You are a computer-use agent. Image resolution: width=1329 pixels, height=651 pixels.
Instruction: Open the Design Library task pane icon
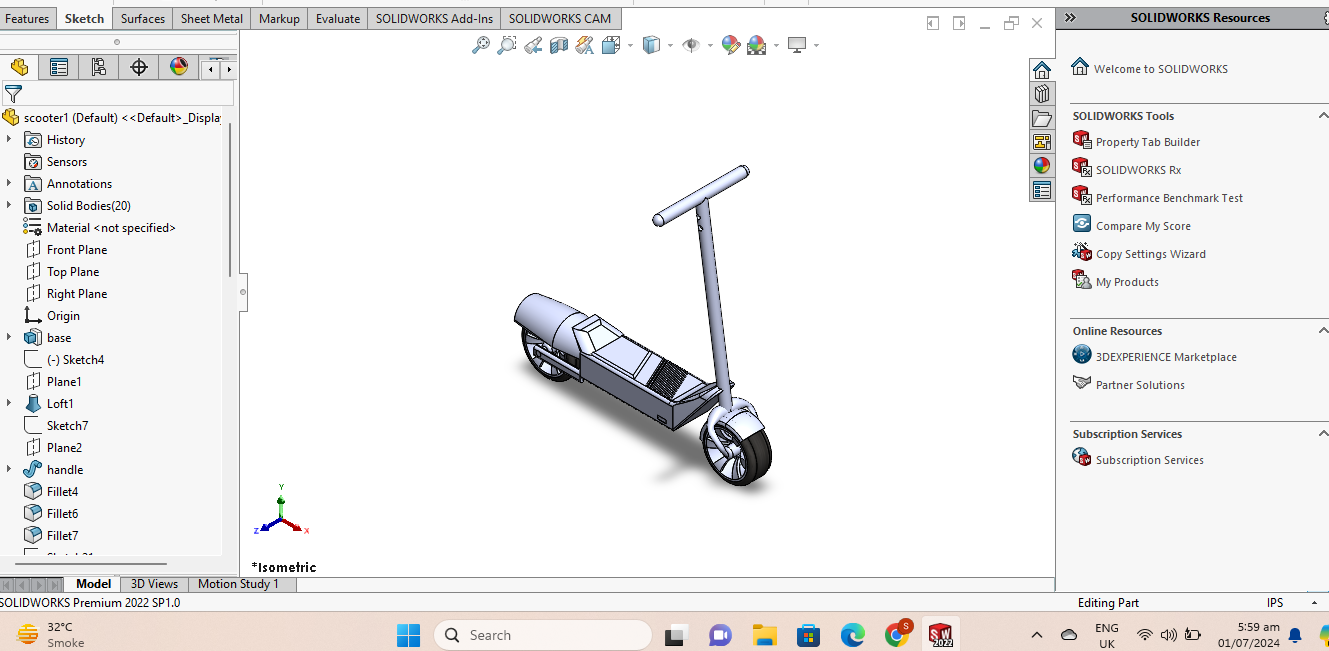tap(1042, 94)
